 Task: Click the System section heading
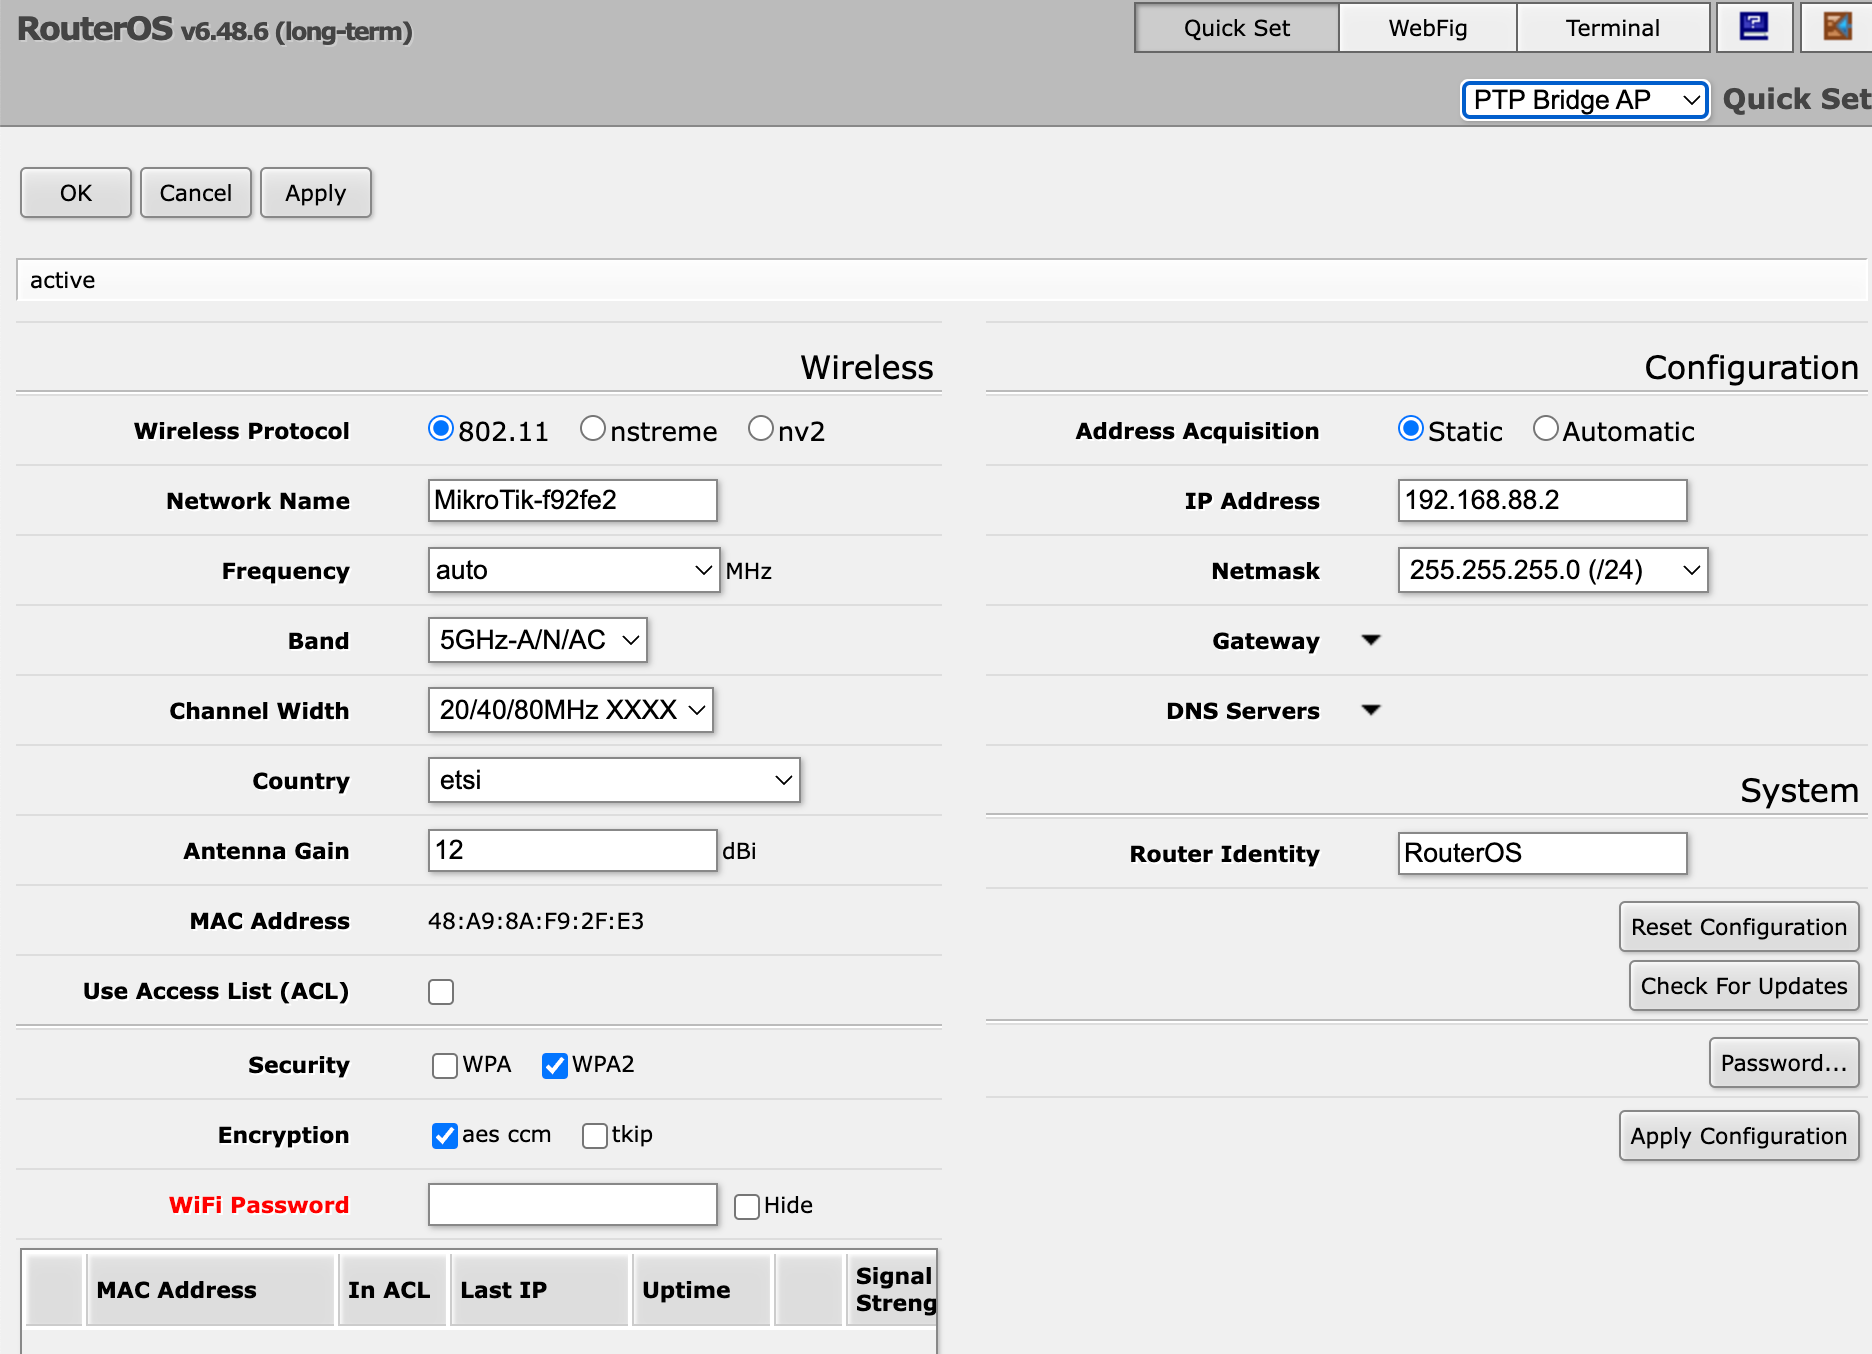click(1800, 790)
